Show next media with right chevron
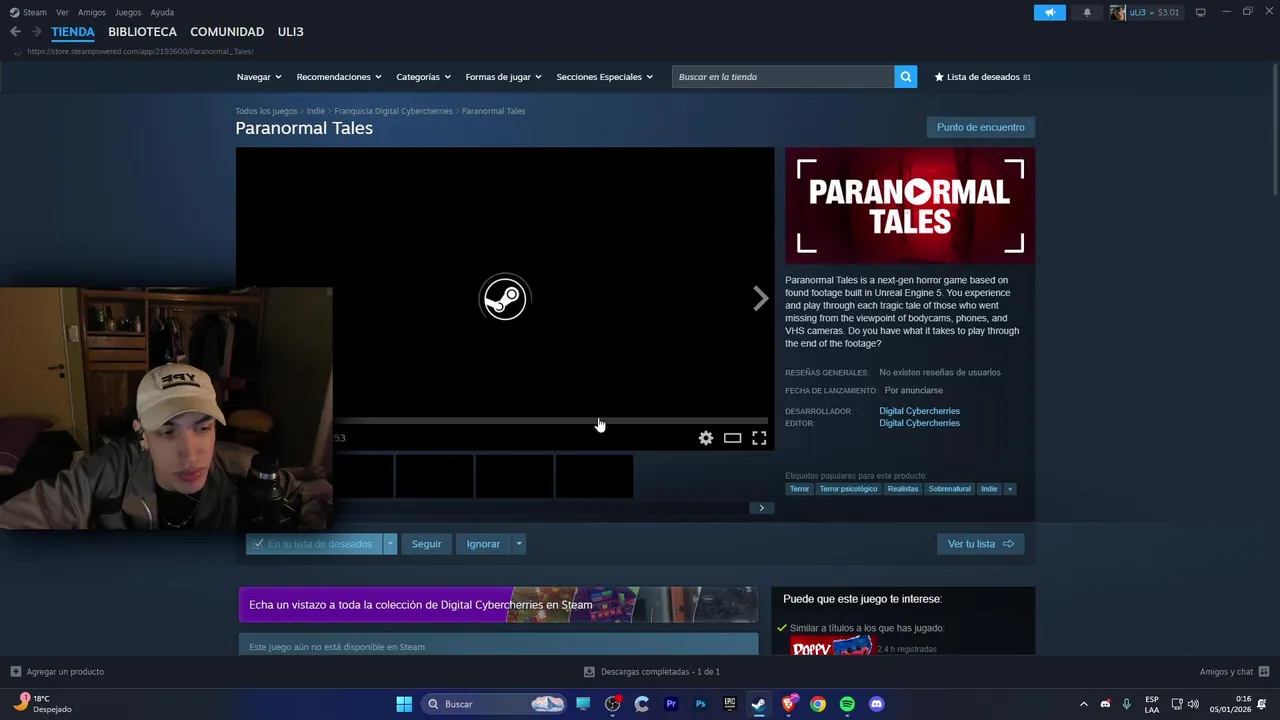 coord(761,298)
